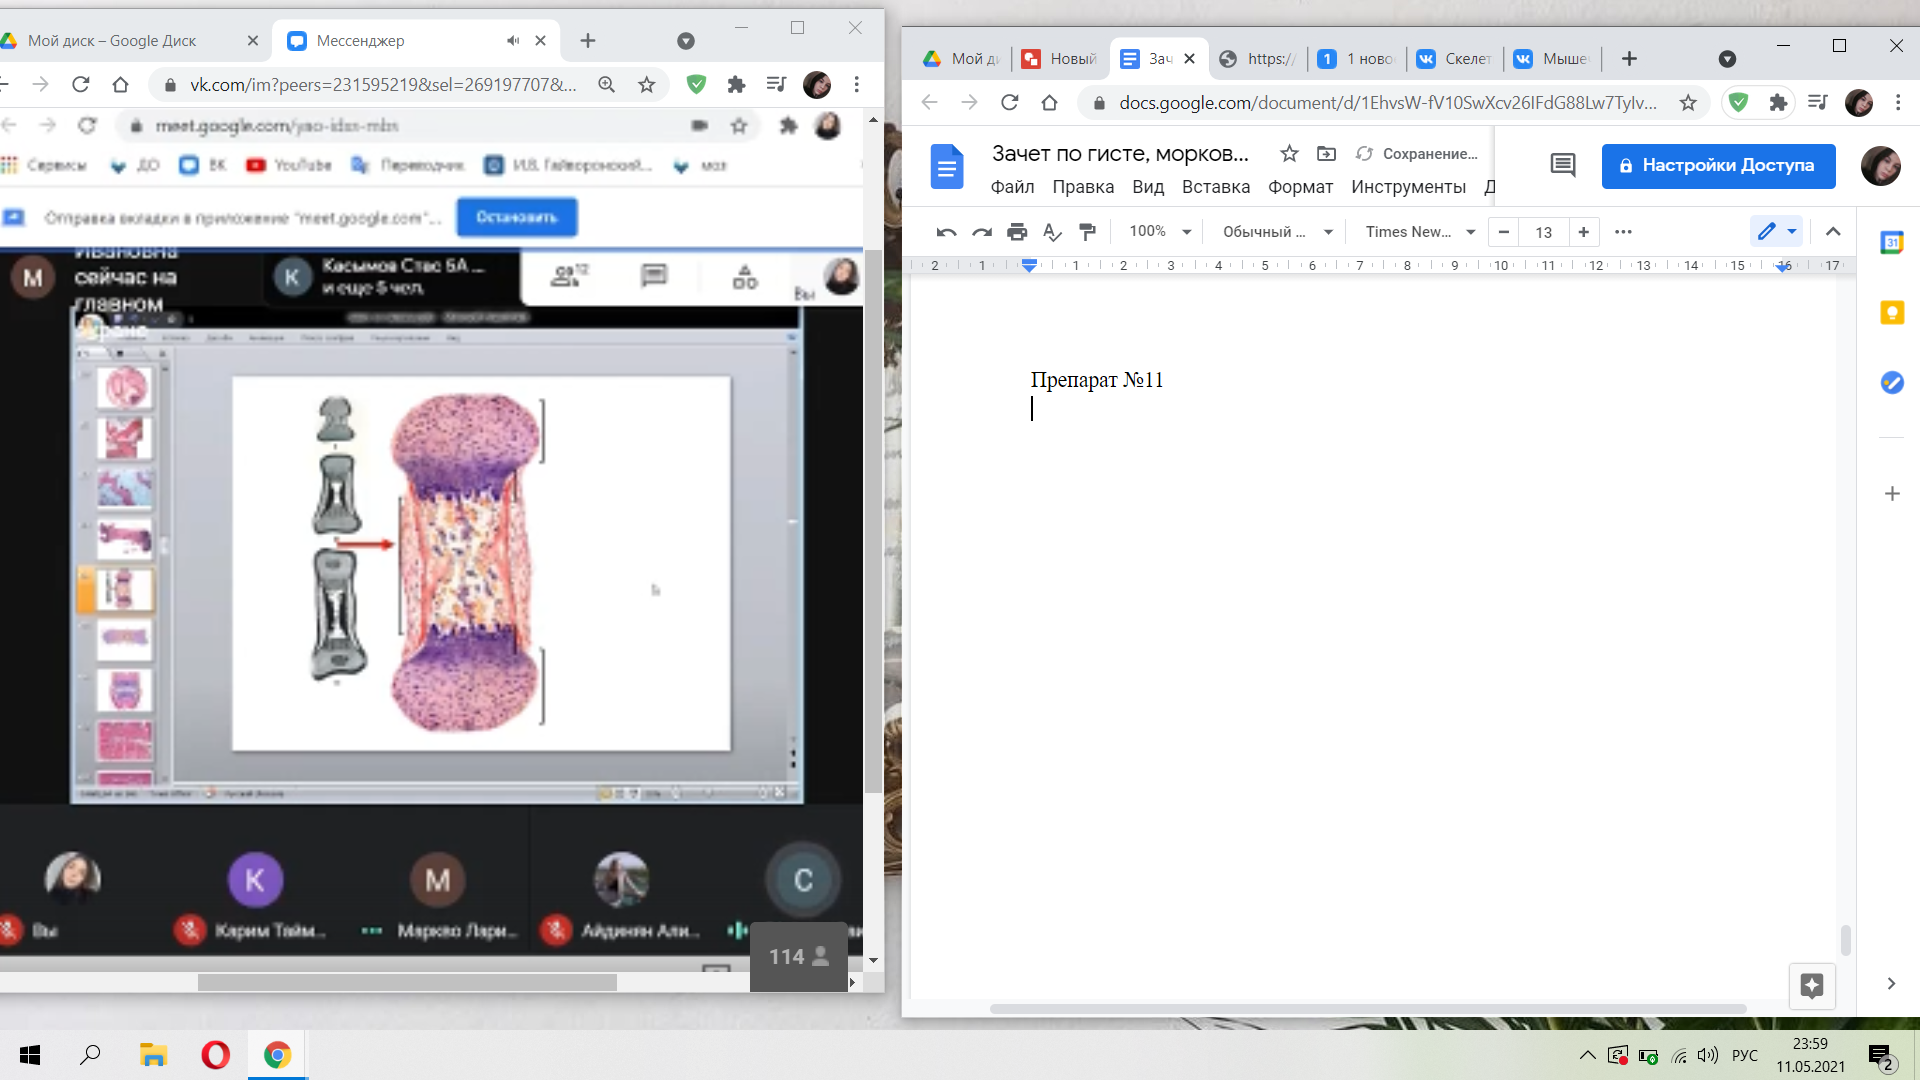Screen dimensions: 1920x1080
Task: Click zoom magnifier icon in left Chrome address bar
Action: (x=606, y=85)
